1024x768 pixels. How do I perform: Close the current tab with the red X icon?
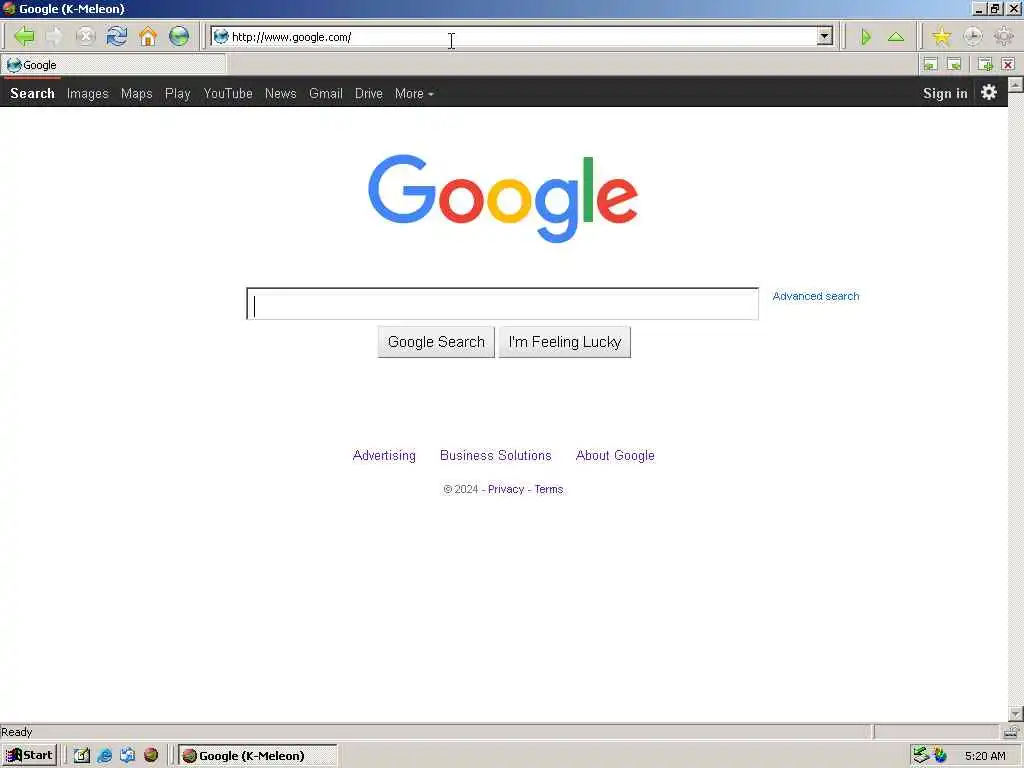(x=1008, y=64)
